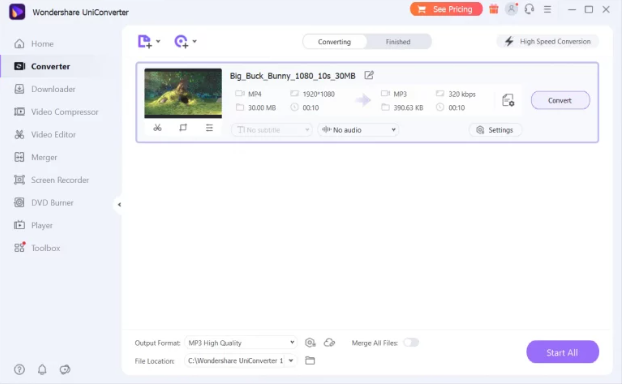Expand the No audio dropdown
Image resolution: width=624 pixels, height=389 pixels.
pyautogui.click(x=358, y=130)
